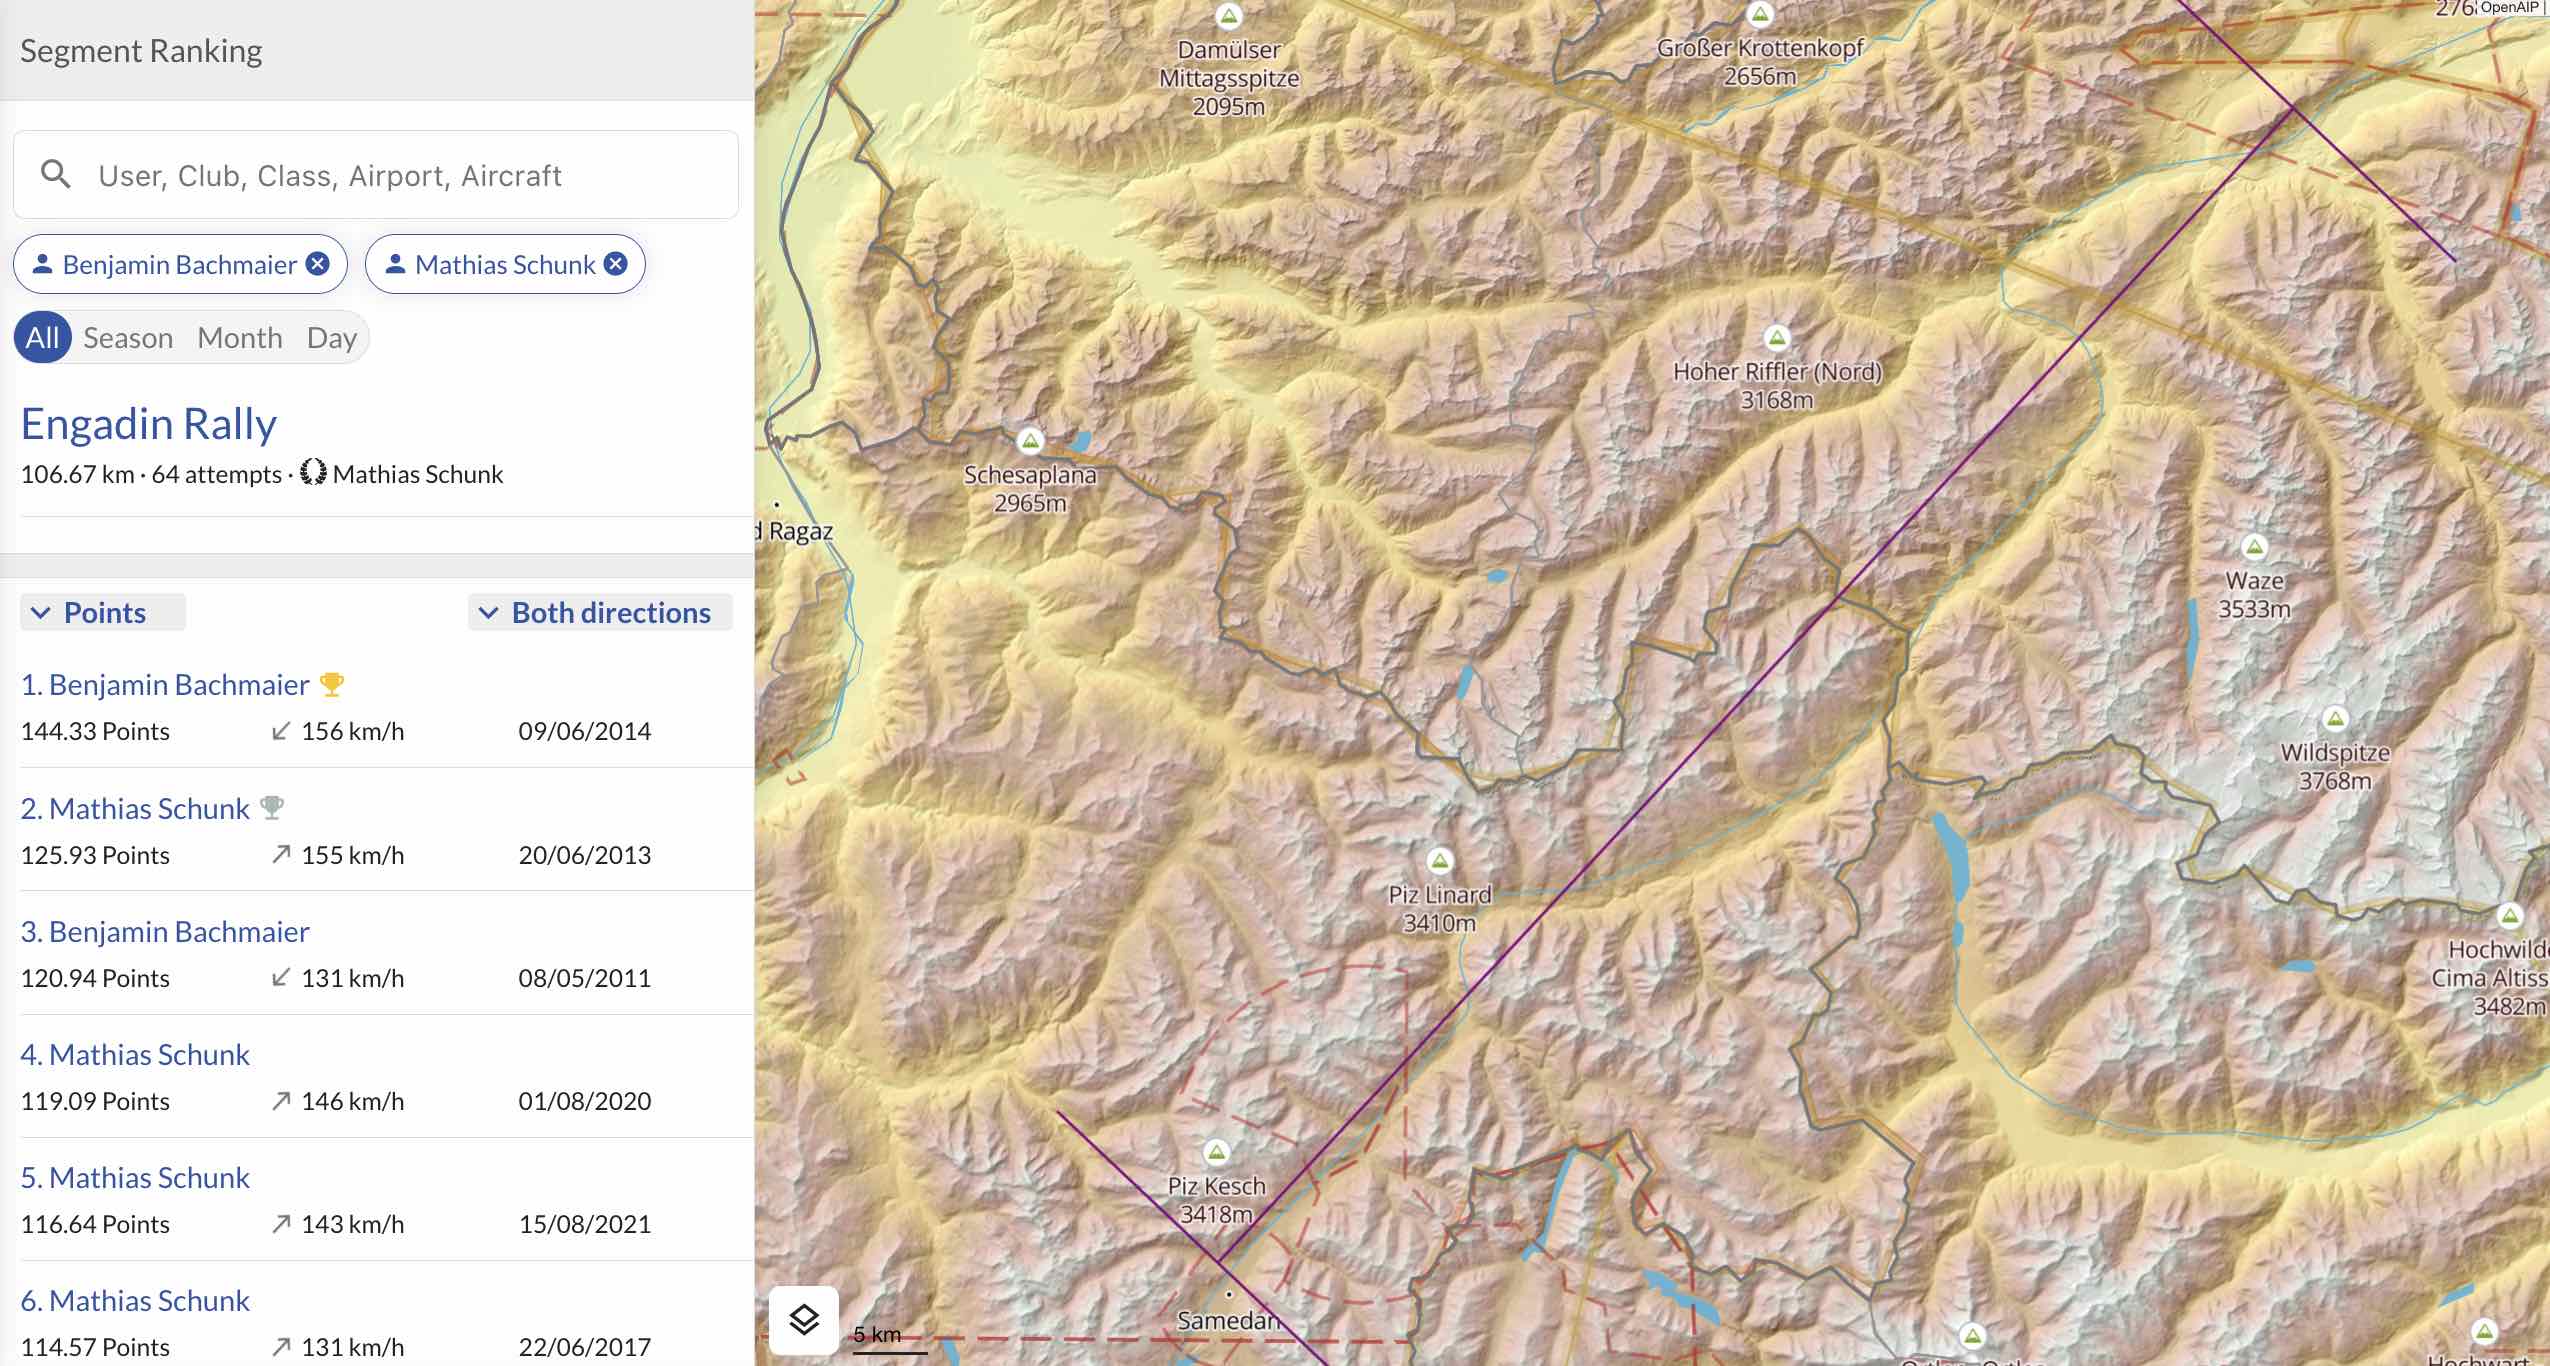Viewport: 2550px width, 1366px height.
Task: Click the Piz Kesch peak marker
Action: [x=1216, y=1152]
